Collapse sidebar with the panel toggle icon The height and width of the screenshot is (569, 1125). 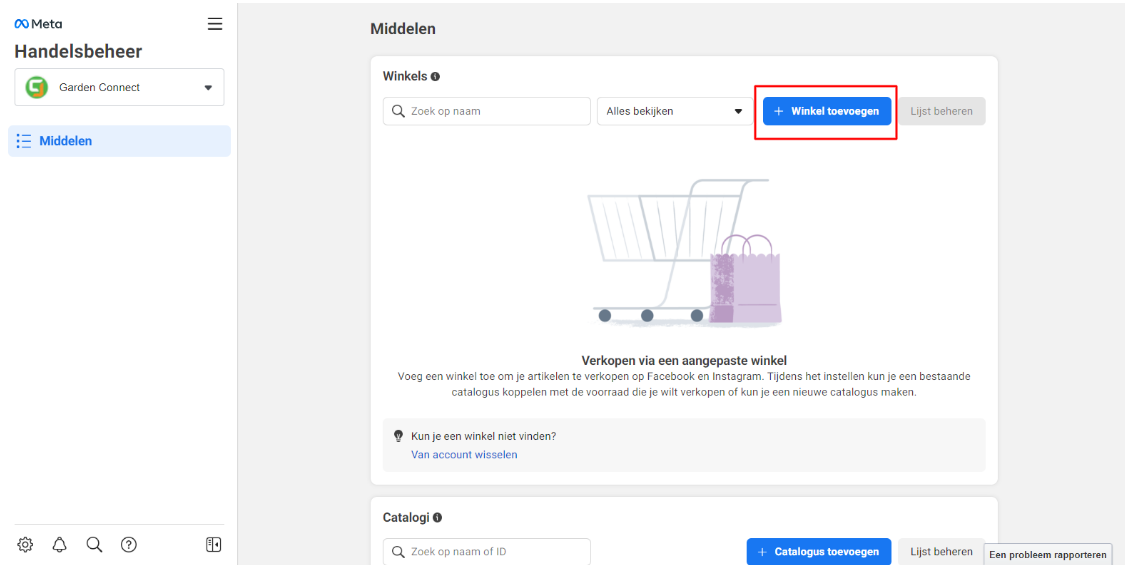(213, 545)
